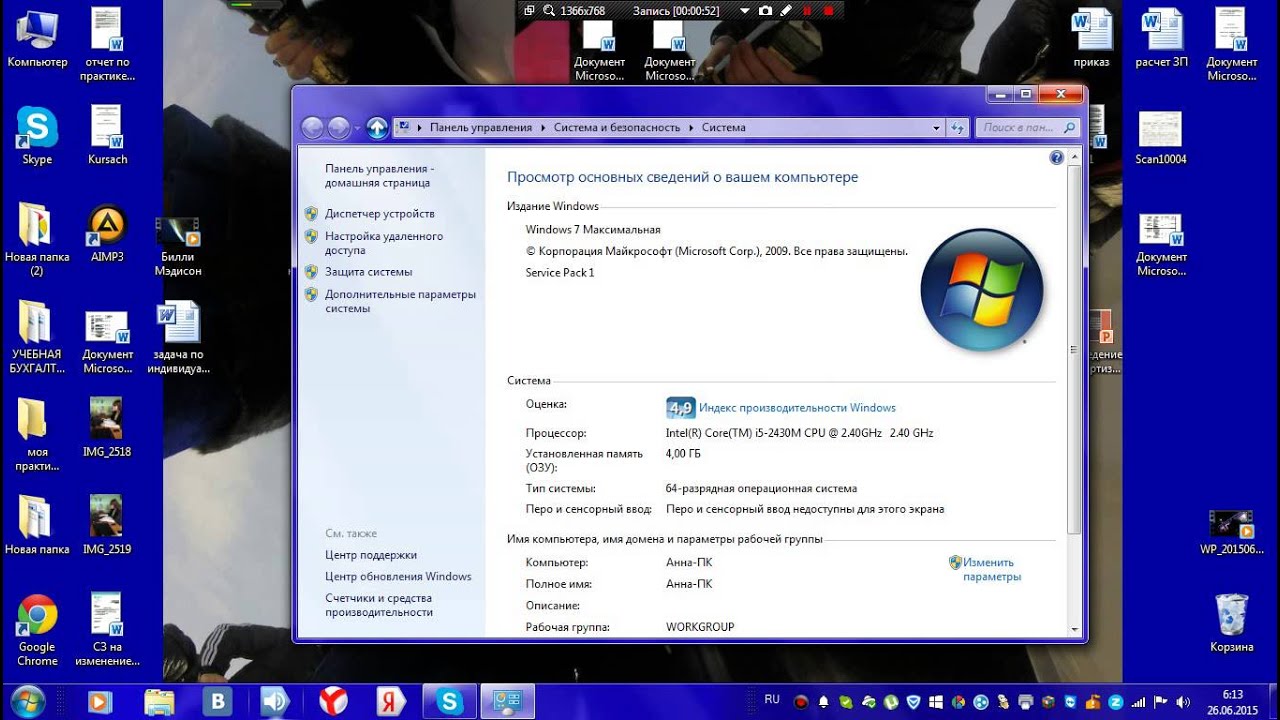Click the 'Изменить параметры' link

[x=990, y=569]
